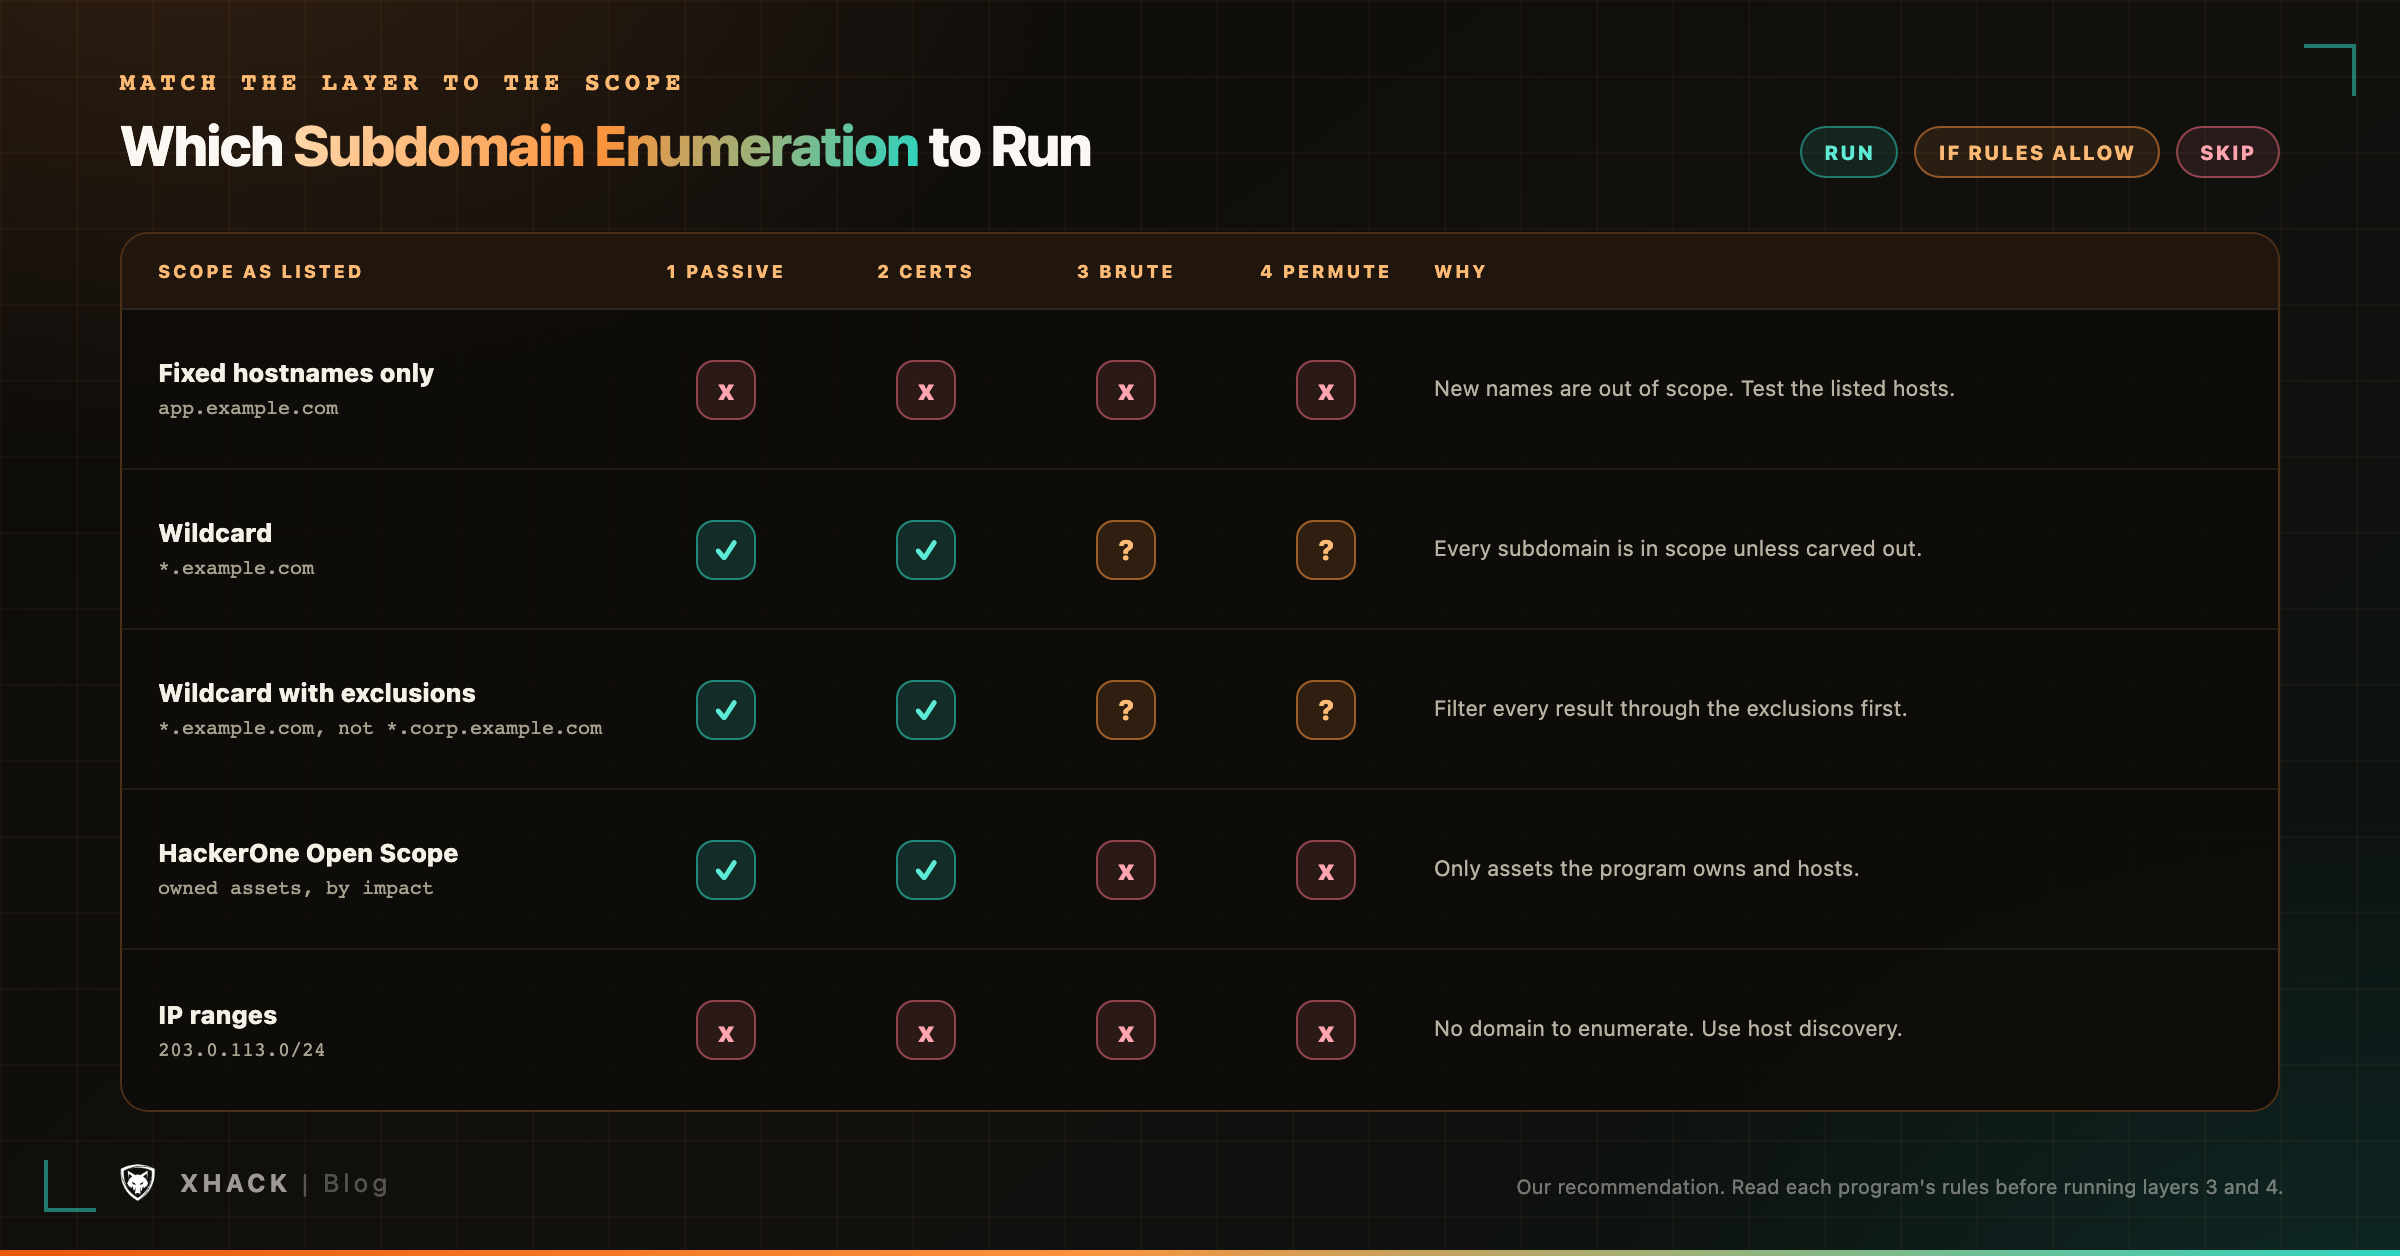Click the 203.0.113.0/24 IP range text

tap(242, 1050)
